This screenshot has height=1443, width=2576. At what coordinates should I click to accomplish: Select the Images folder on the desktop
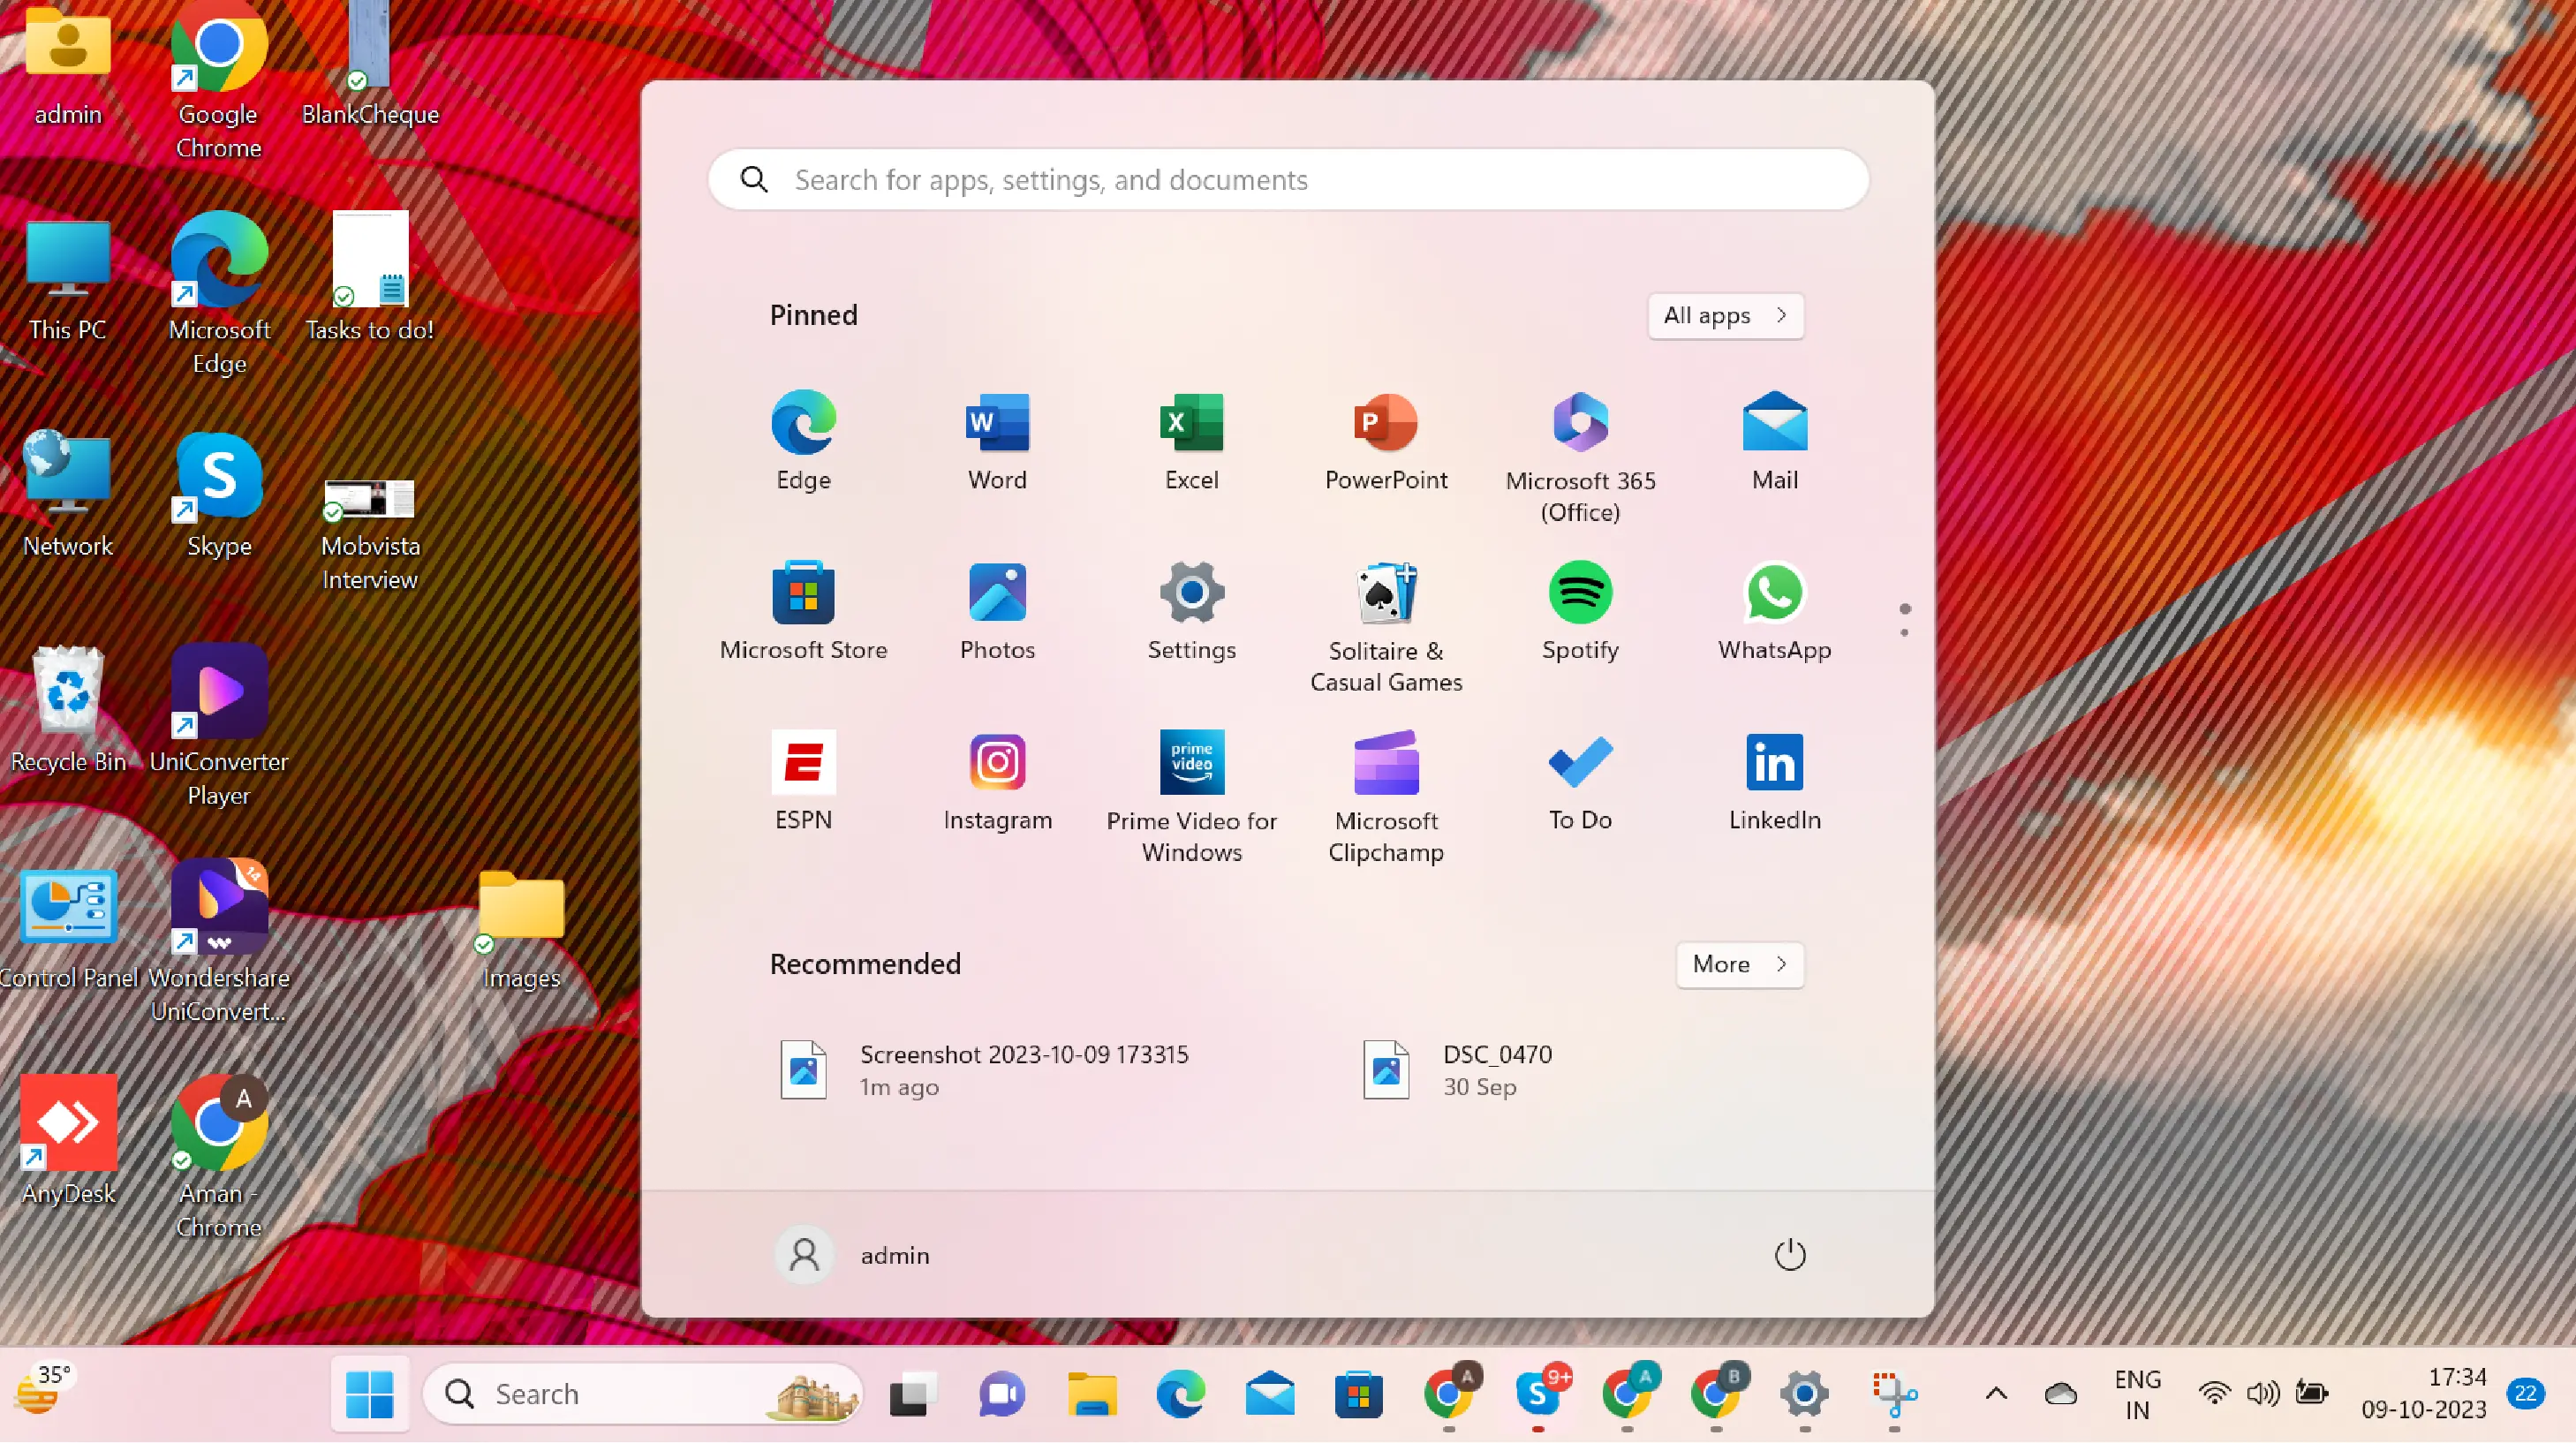[521, 930]
